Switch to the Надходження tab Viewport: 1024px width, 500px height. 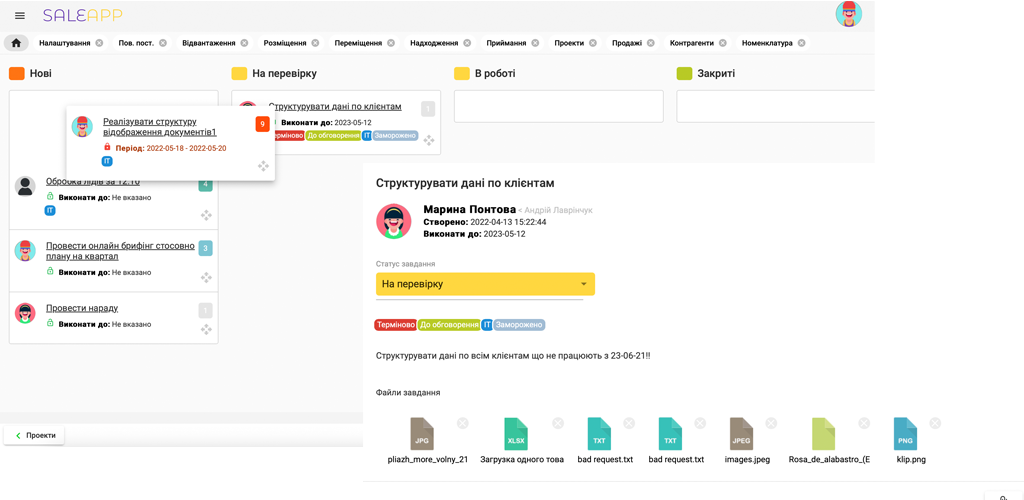(x=434, y=43)
